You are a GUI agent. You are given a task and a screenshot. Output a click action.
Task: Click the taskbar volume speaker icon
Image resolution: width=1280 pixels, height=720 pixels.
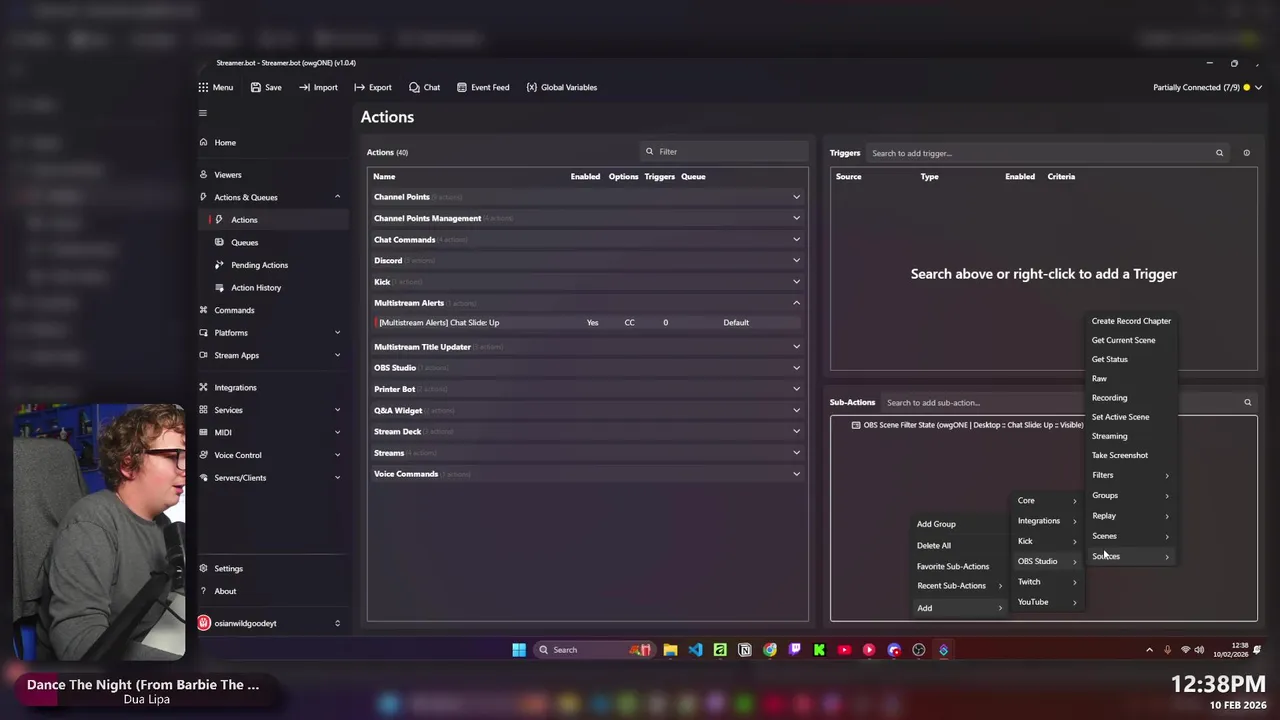pos(1199,650)
